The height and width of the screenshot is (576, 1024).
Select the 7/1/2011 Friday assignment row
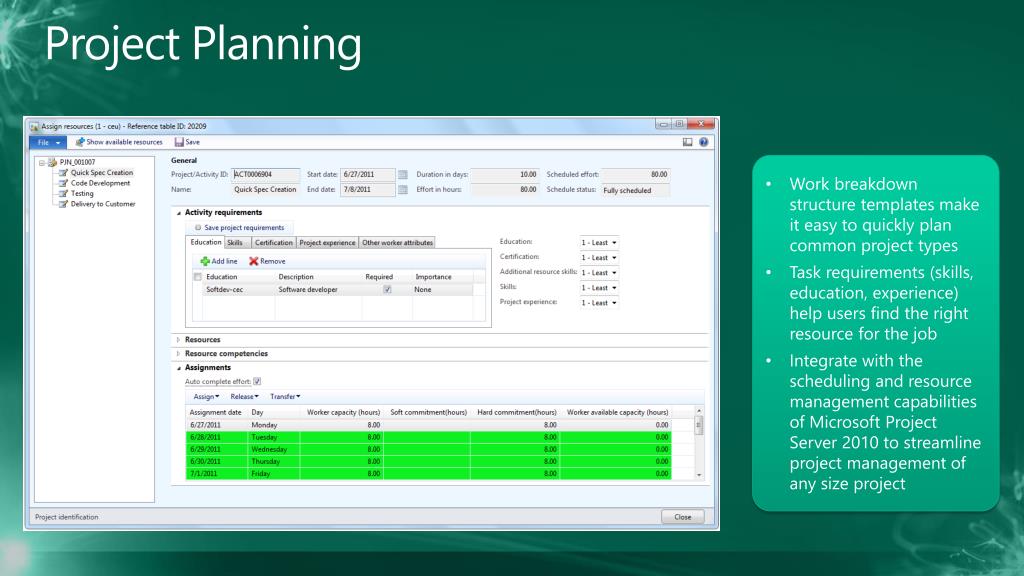coord(429,474)
